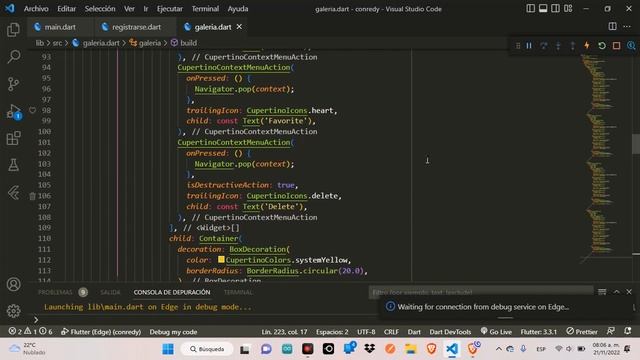Restart the debug session

[x=602, y=45]
